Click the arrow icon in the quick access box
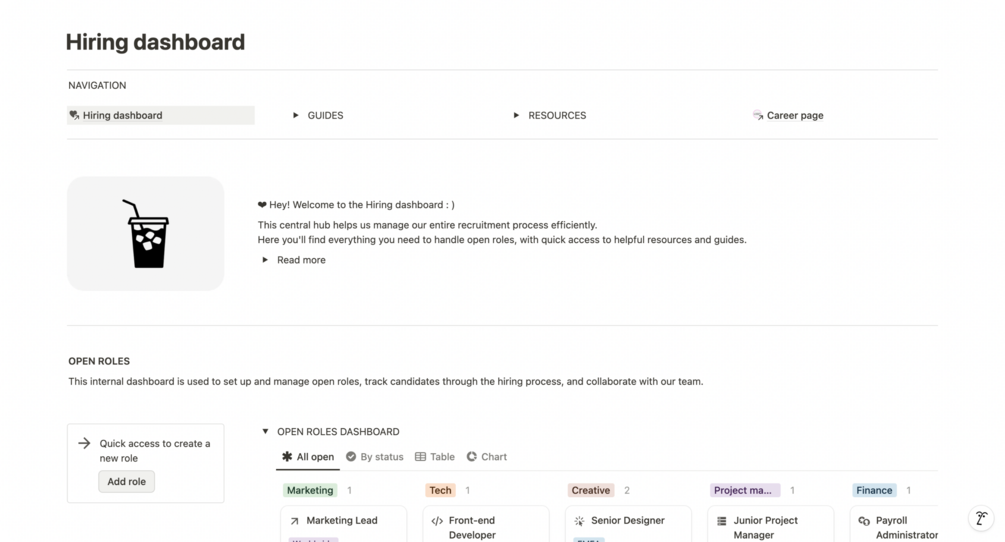Image resolution: width=1005 pixels, height=542 pixels. tap(84, 443)
